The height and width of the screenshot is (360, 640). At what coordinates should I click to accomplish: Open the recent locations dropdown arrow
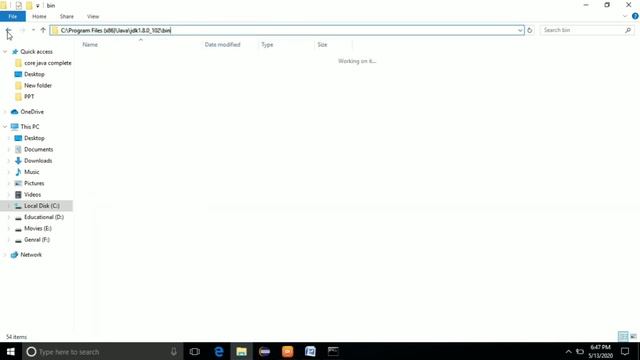click(33, 30)
